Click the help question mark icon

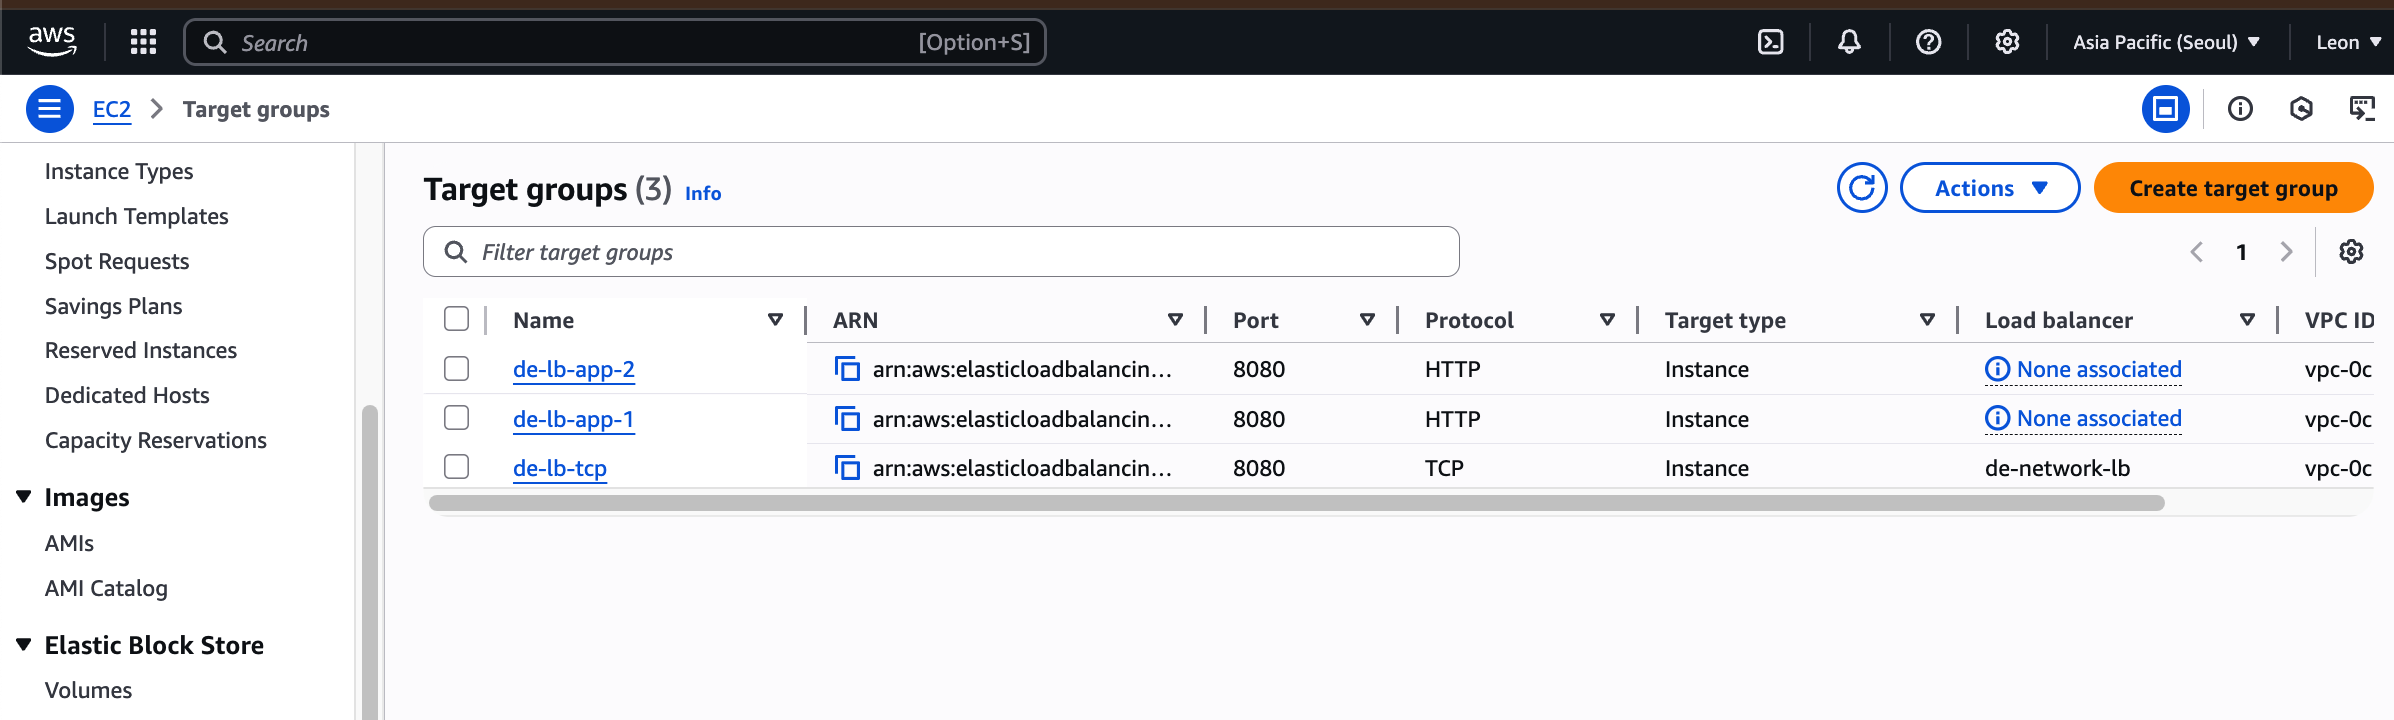click(x=1928, y=42)
